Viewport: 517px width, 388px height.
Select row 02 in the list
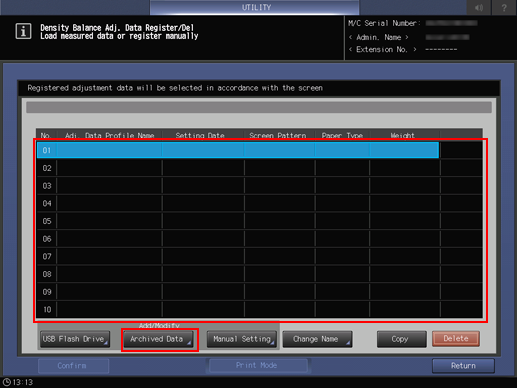238,168
